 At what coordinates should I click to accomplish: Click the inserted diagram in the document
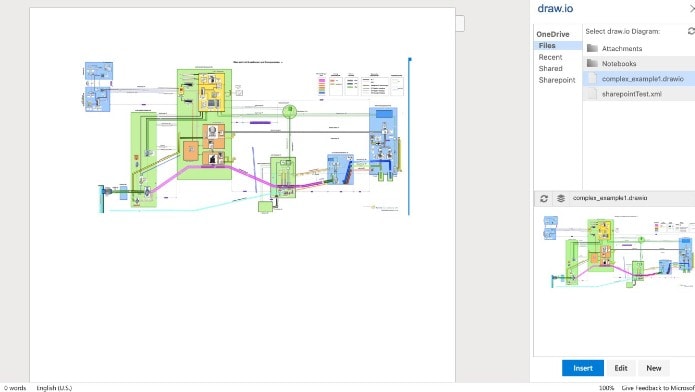tap(248, 135)
